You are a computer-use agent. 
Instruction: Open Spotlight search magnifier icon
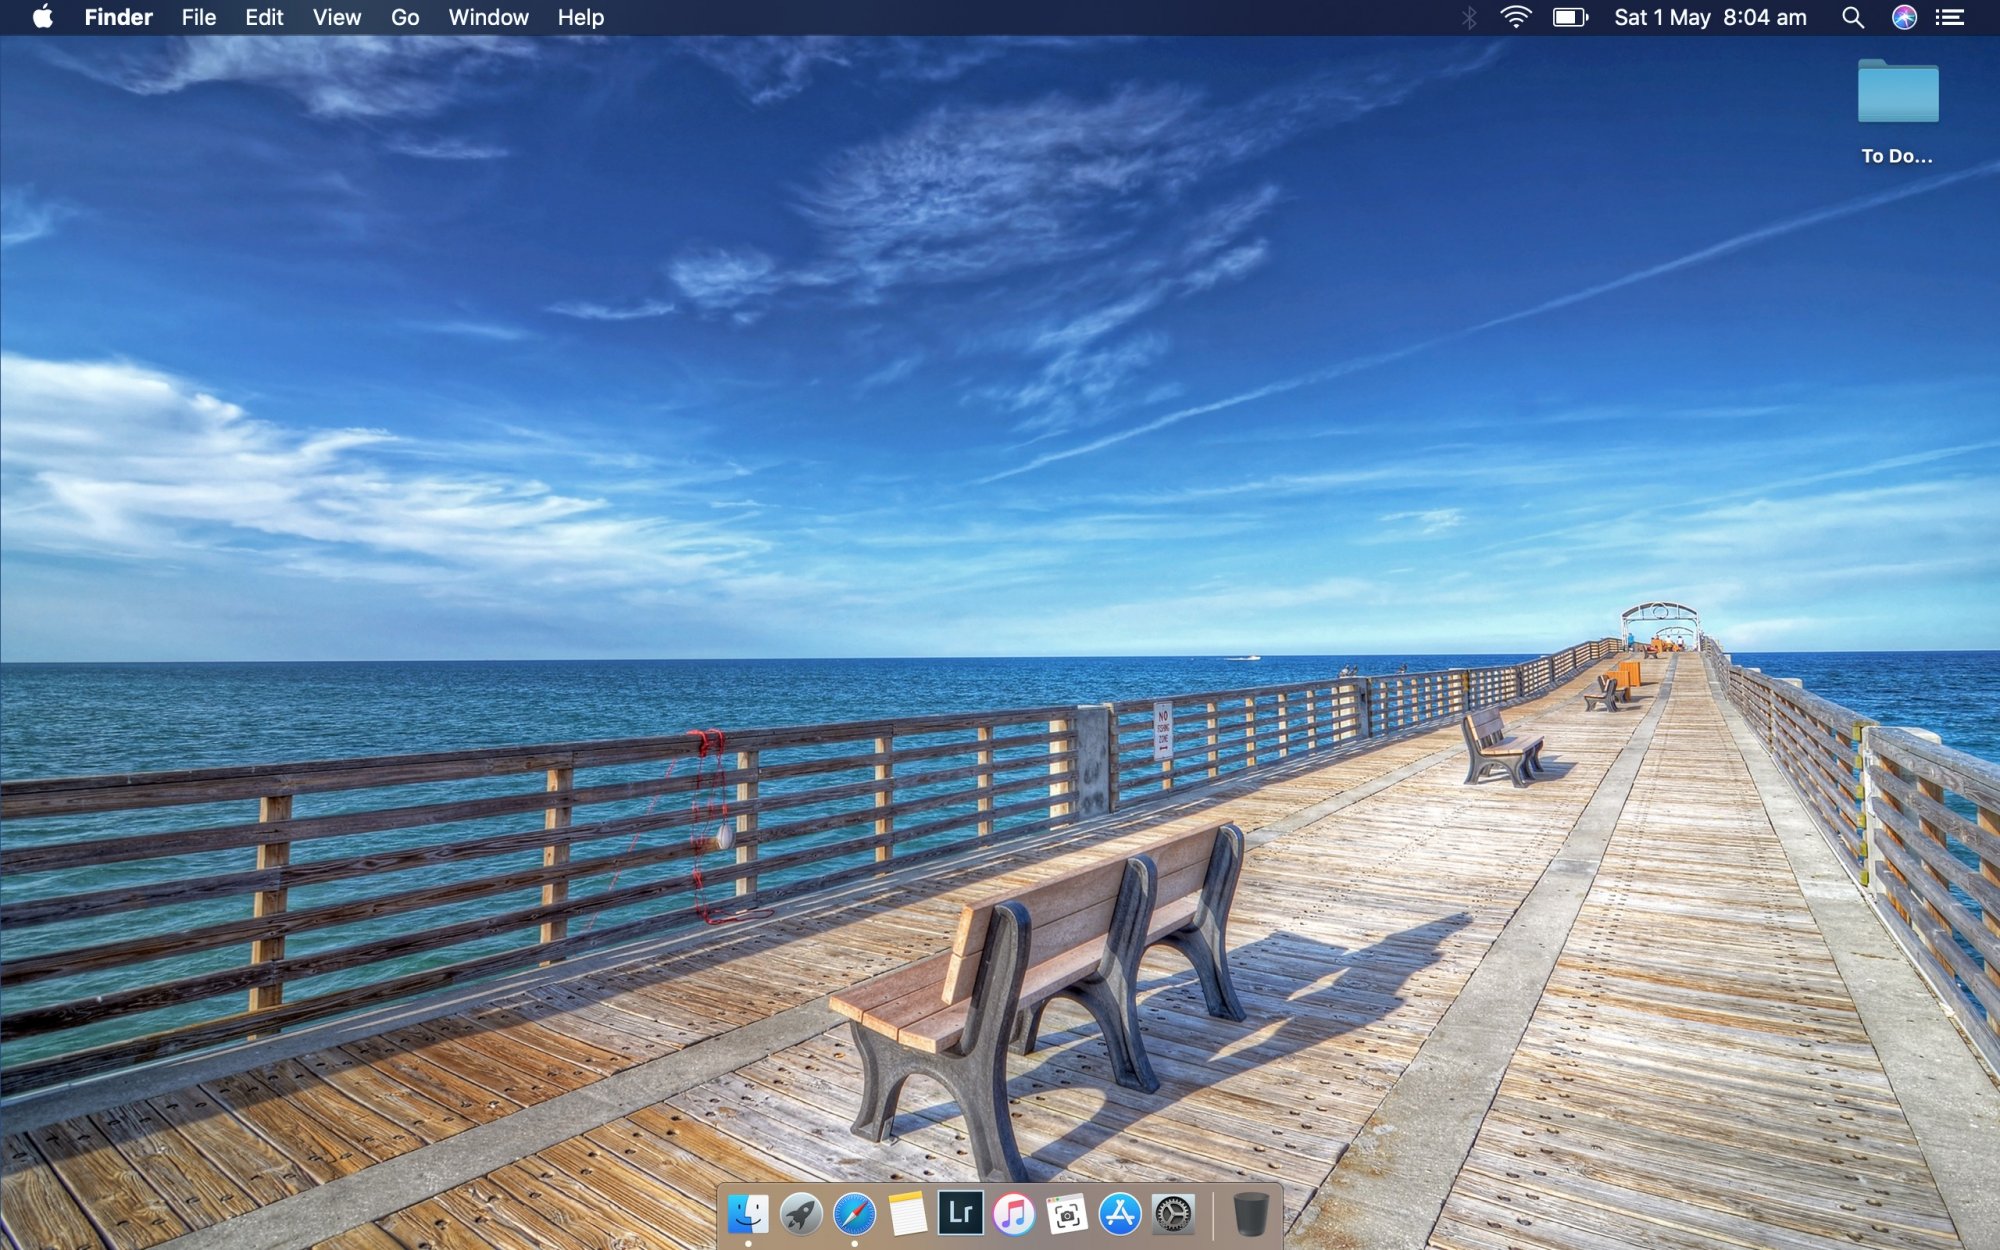pos(1852,17)
